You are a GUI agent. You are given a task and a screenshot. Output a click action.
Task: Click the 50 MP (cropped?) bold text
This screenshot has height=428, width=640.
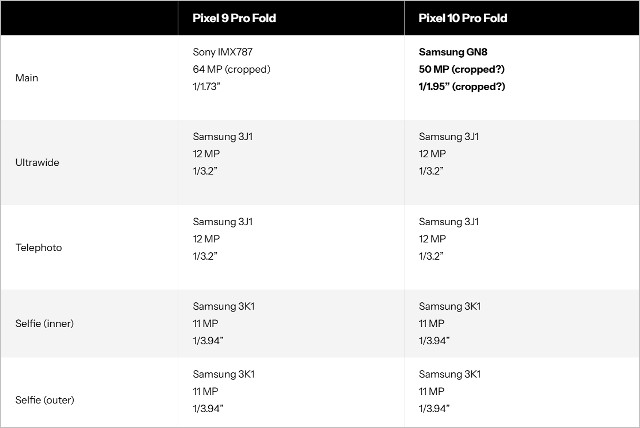[x=462, y=69]
